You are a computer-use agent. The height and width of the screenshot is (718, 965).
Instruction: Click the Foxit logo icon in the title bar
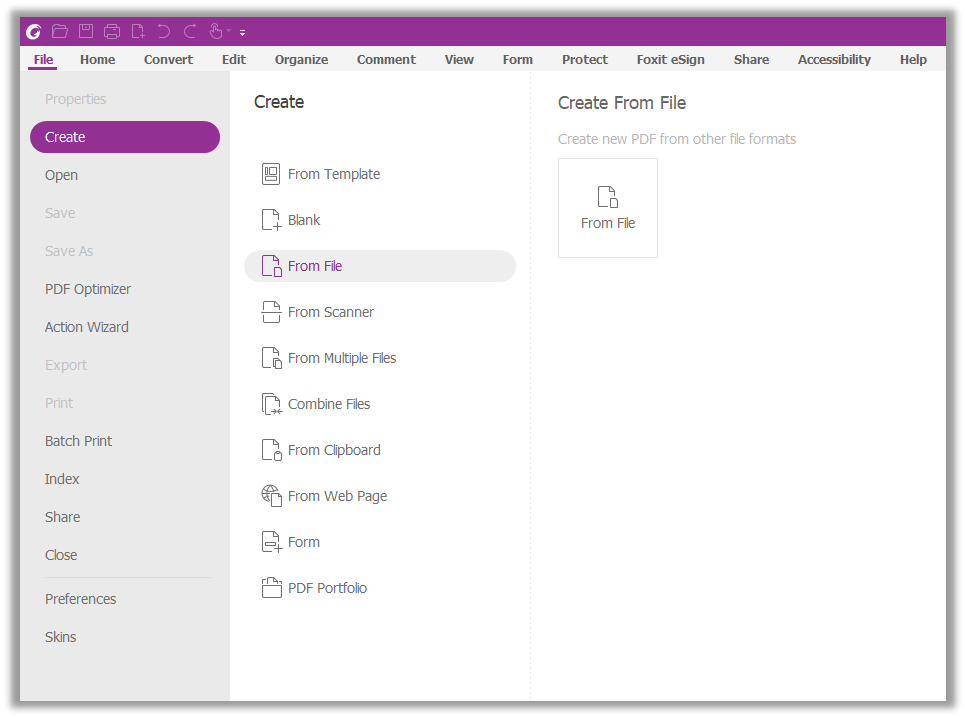click(34, 31)
